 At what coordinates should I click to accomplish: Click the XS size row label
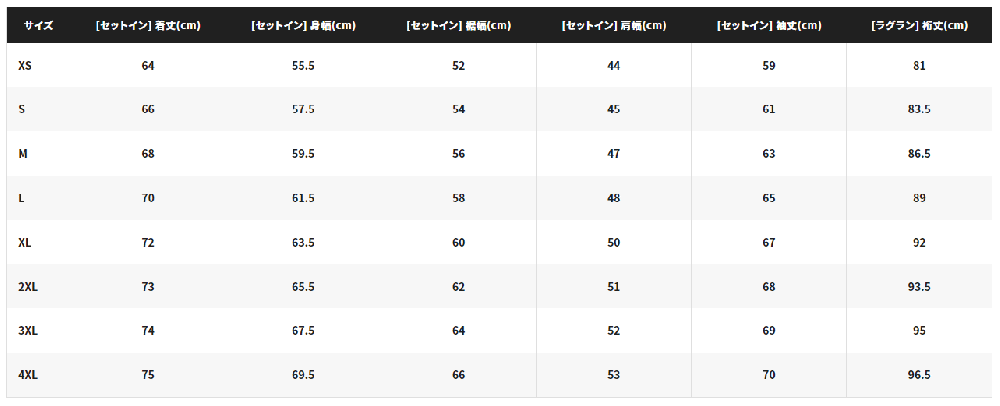pyautogui.click(x=25, y=65)
